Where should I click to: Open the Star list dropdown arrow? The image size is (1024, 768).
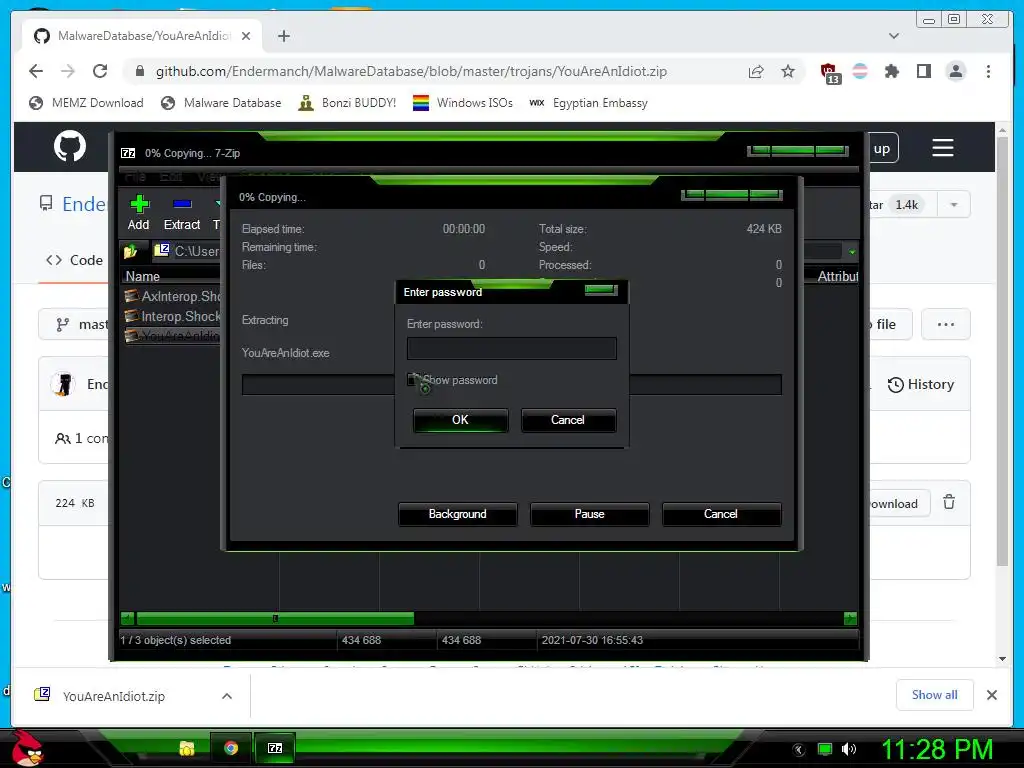953,205
